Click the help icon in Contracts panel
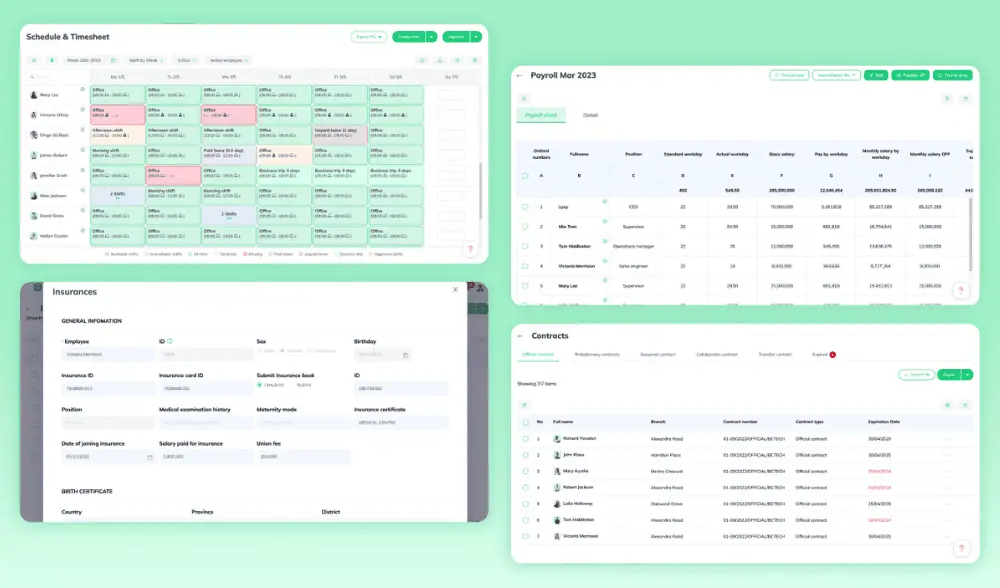Image resolution: width=1000 pixels, height=588 pixels. coord(960,548)
